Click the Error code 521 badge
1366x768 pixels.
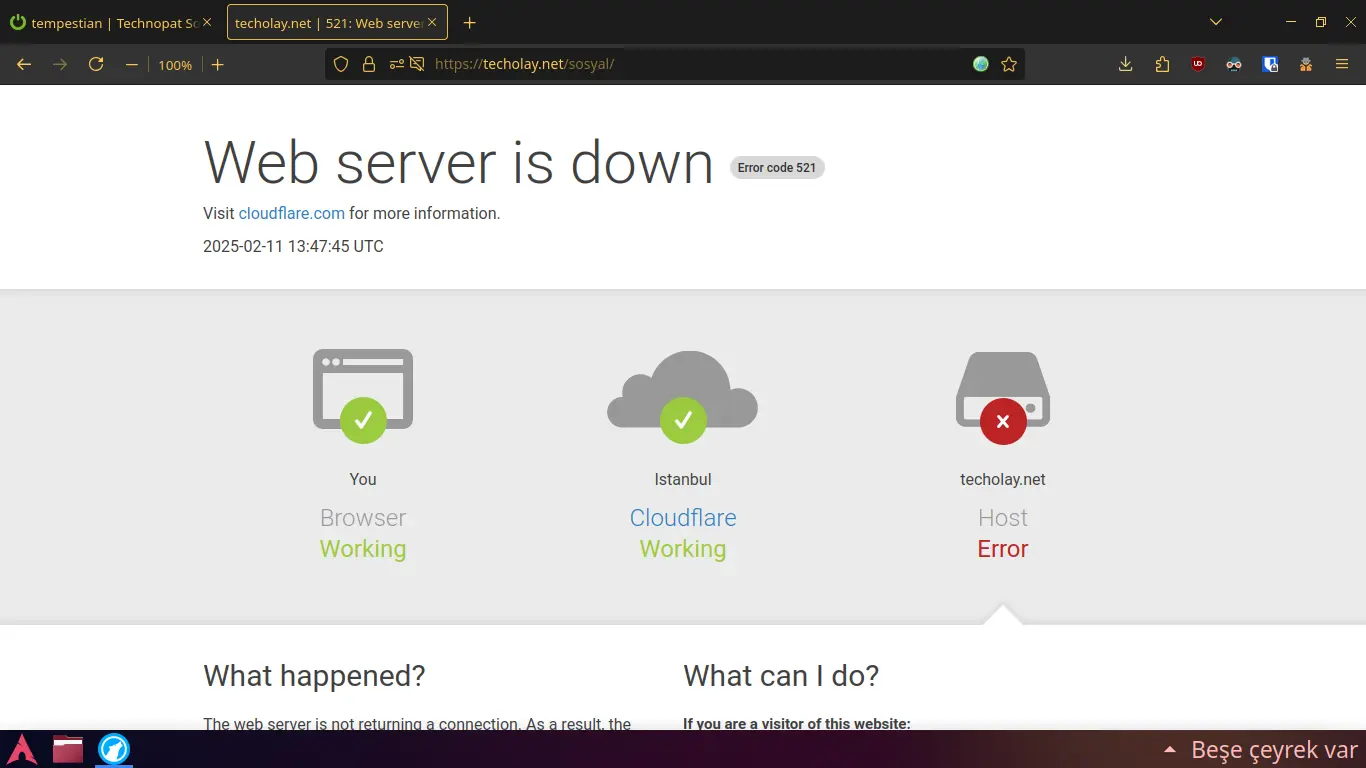tap(777, 168)
